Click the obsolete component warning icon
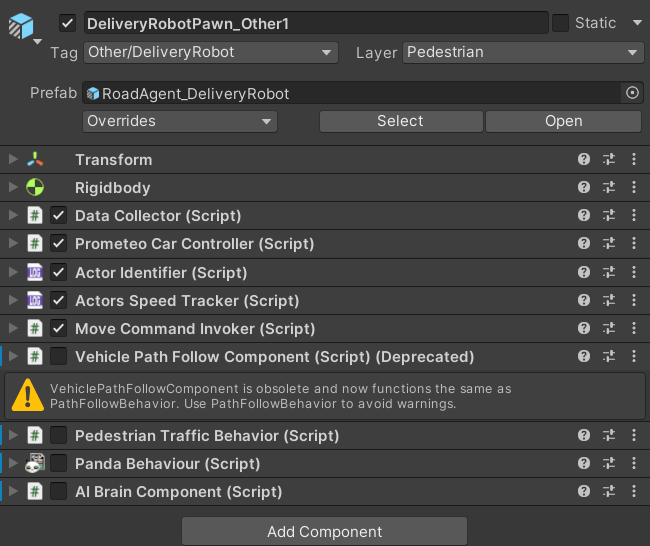The image size is (650, 546). 27,396
